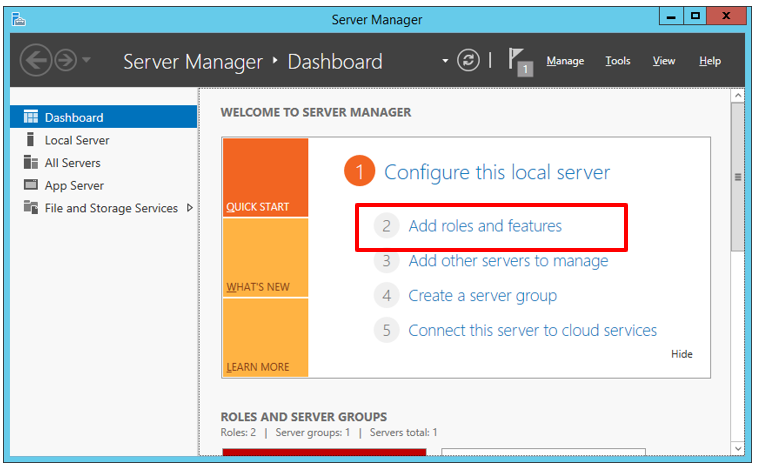
Task: Expand File and Storage Services arrow
Action: [x=190, y=208]
